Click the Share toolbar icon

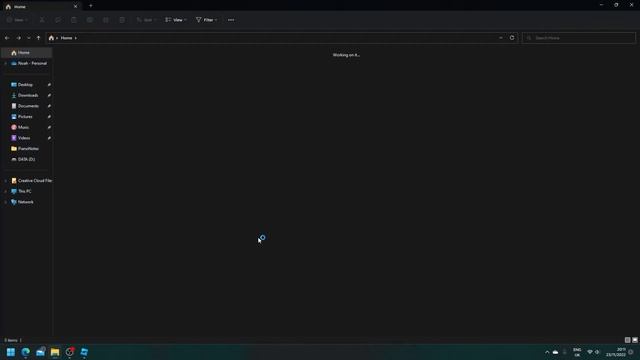[x=106, y=20]
